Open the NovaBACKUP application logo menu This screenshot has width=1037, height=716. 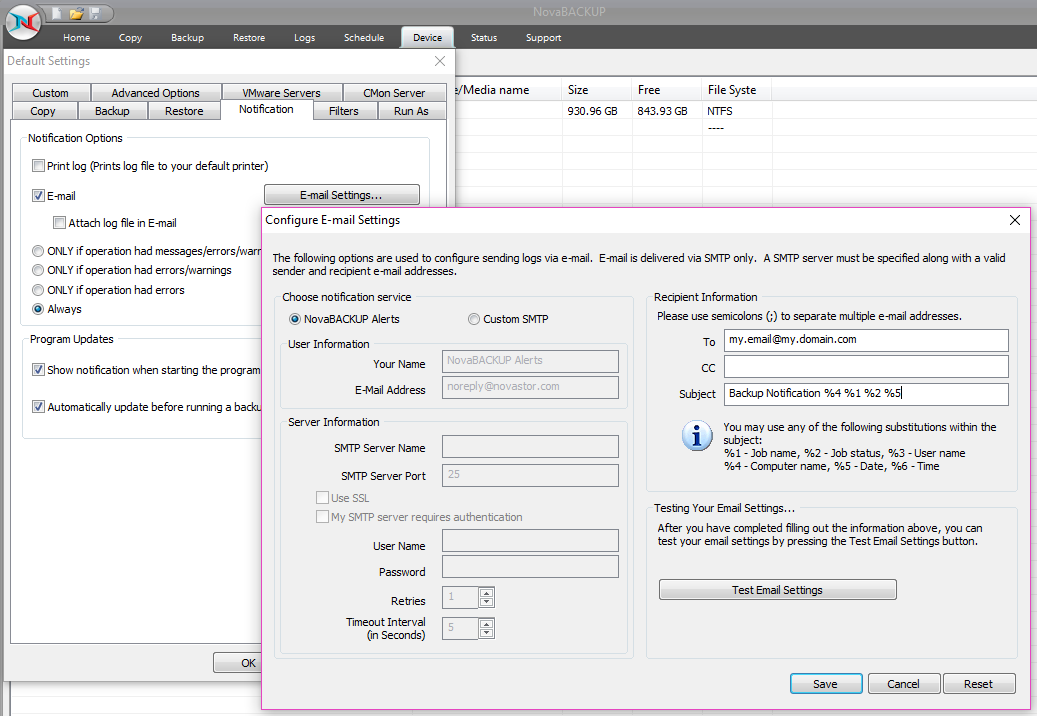pyautogui.click(x=23, y=22)
